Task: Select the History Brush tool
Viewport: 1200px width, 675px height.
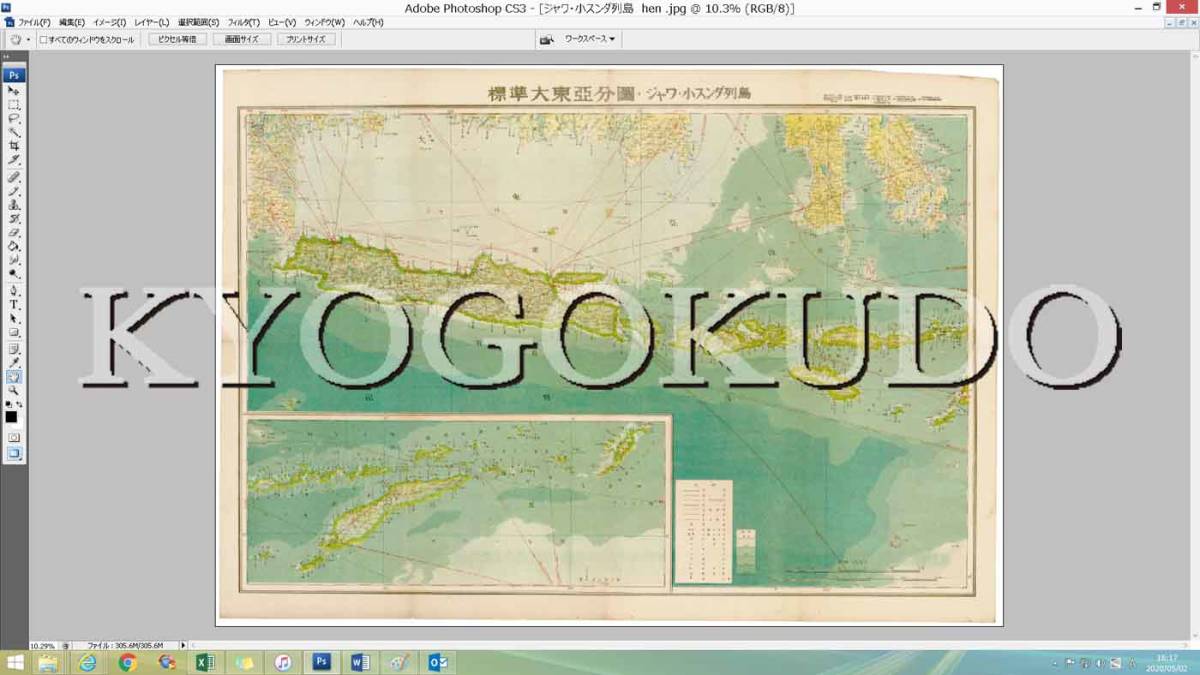Action: (14, 219)
